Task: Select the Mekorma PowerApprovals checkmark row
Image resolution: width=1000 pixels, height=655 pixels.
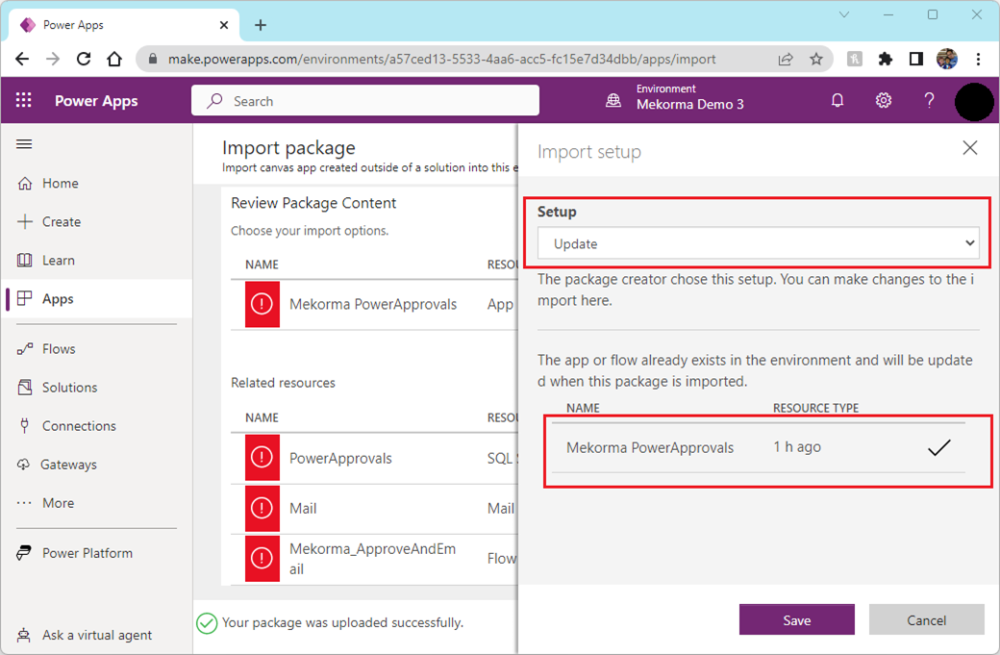Action: point(755,448)
